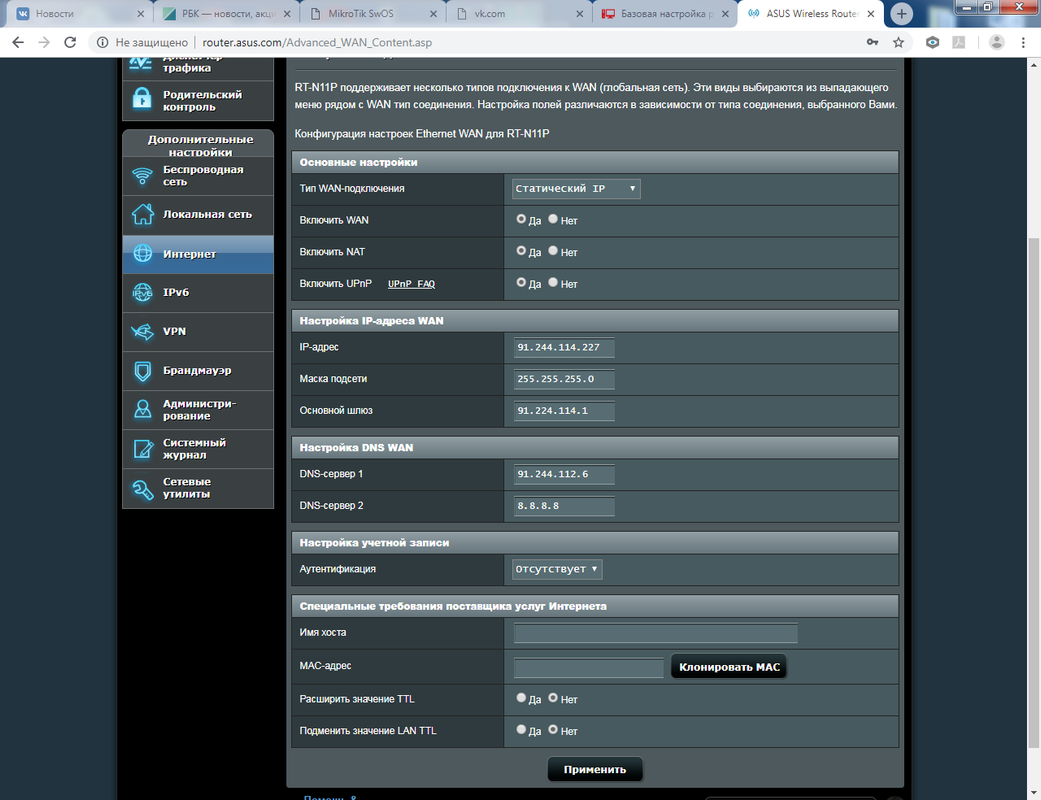
Task: Open a new browser tab
Action: [901, 13]
